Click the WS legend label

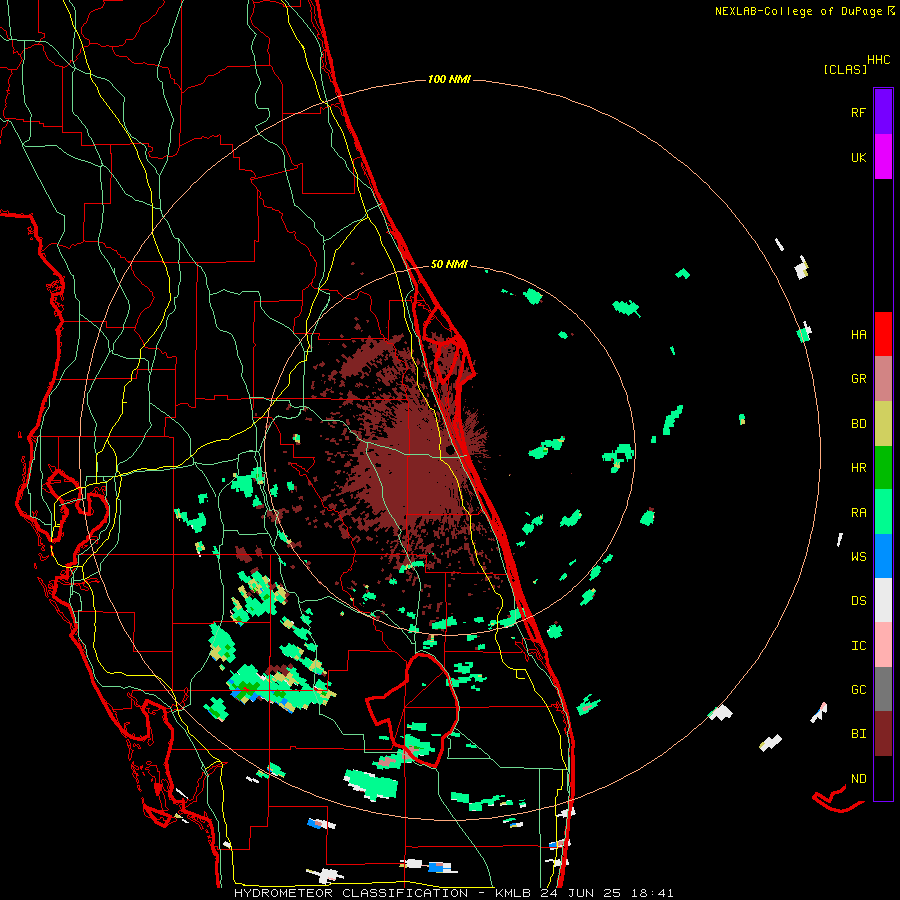click(859, 557)
